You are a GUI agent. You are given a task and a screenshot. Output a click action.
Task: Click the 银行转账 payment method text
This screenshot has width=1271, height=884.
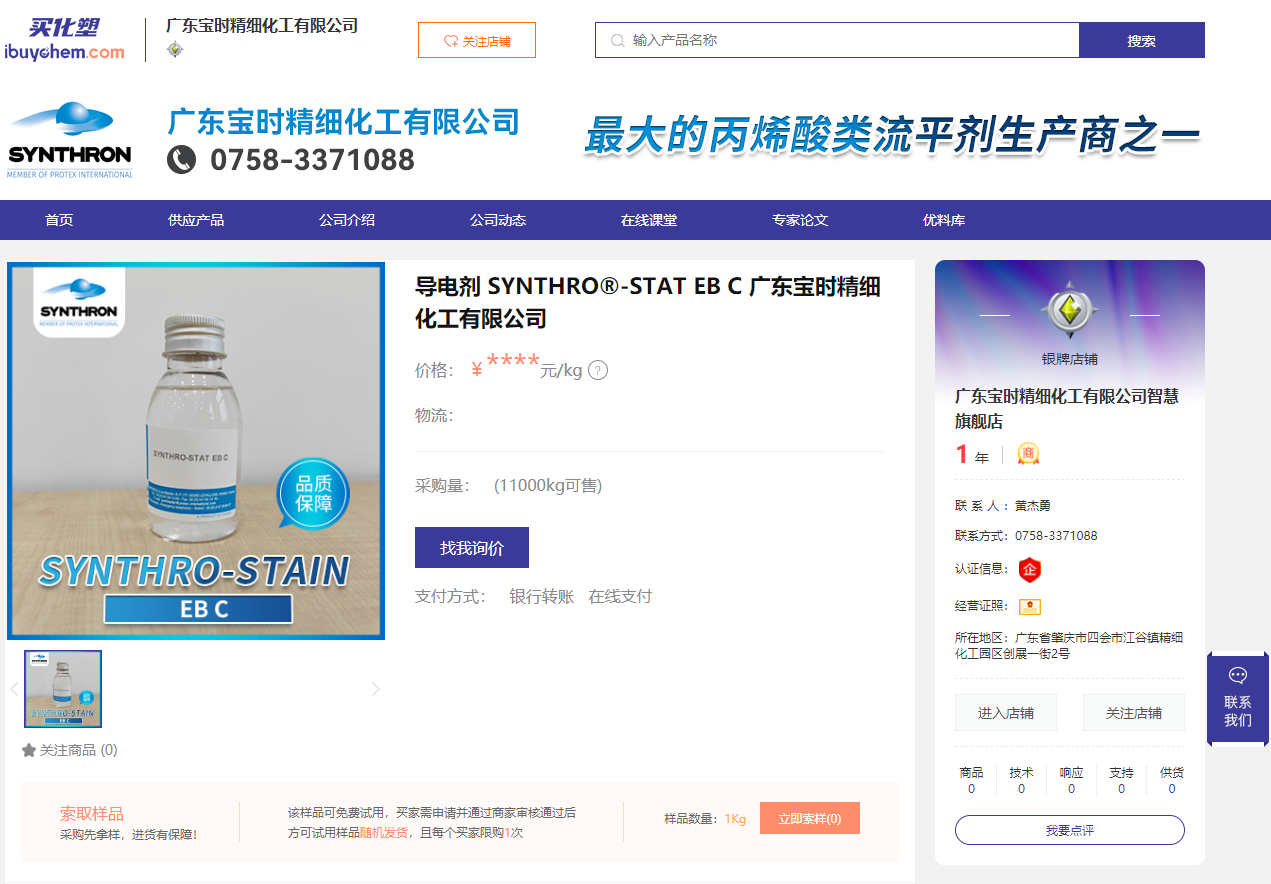(x=542, y=597)
